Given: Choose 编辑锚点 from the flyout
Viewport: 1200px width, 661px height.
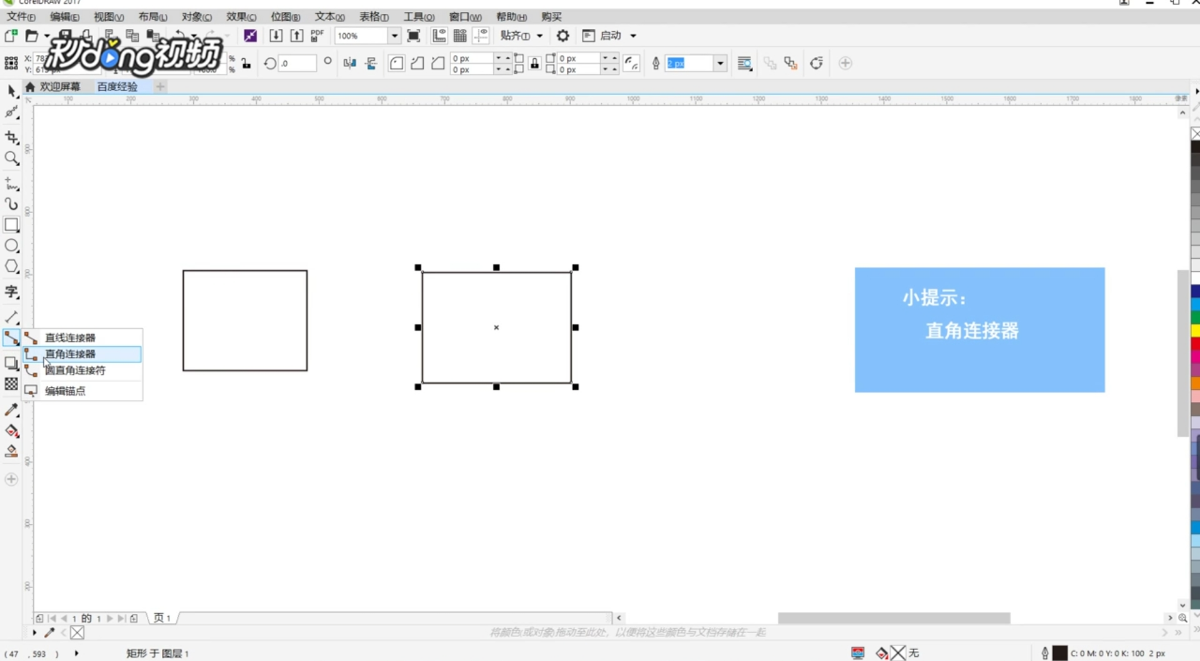Looking at the screenshot, I should click(82, 391).
